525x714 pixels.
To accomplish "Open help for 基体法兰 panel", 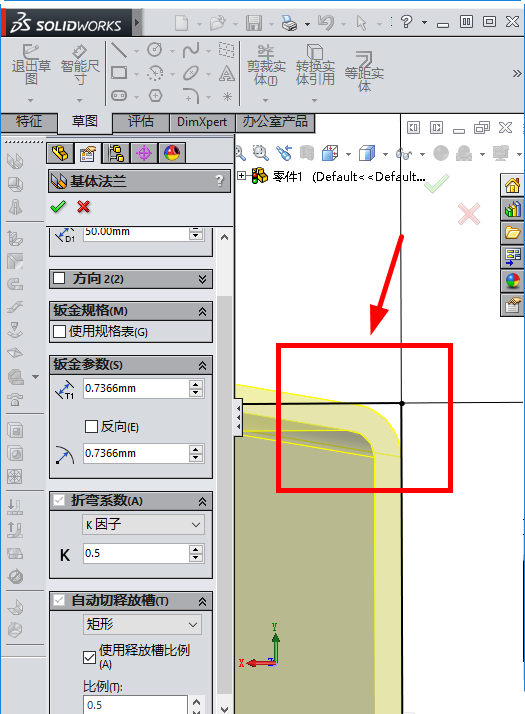I will (x=219, y=181).
